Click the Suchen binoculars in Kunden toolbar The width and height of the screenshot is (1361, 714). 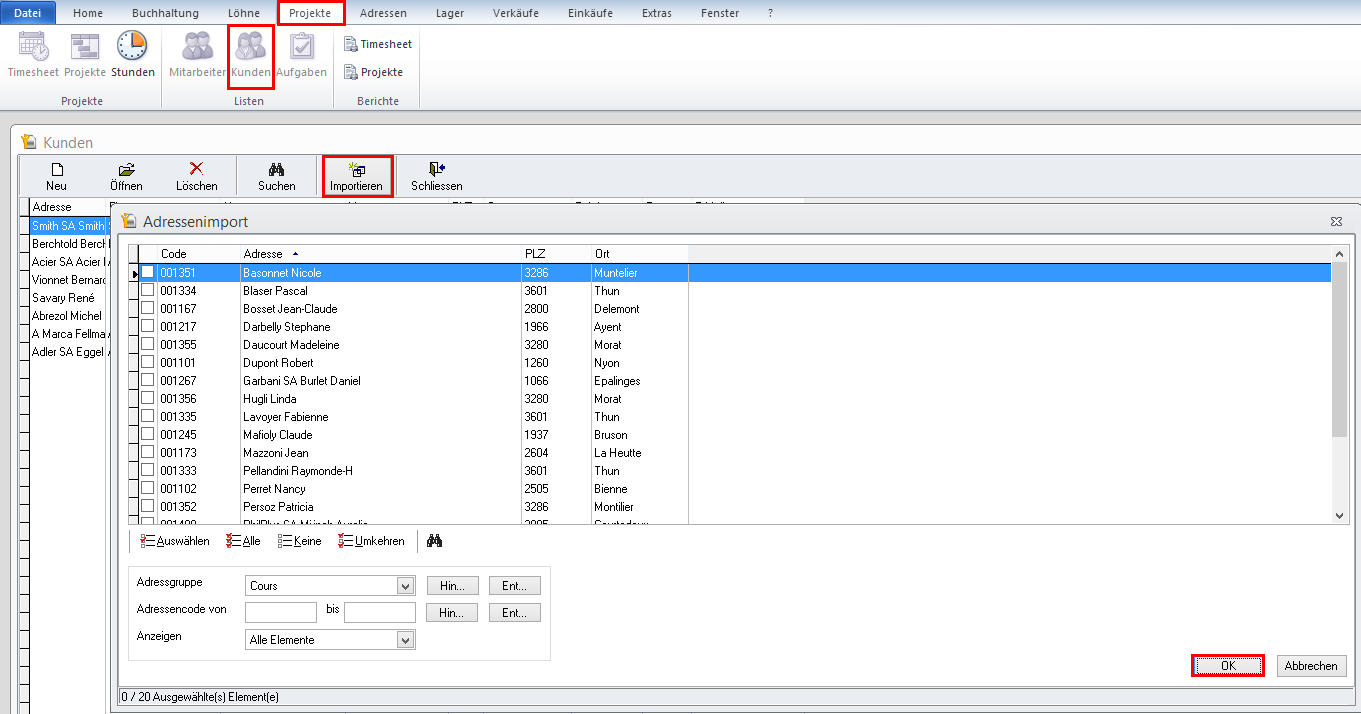click(277, 177)
